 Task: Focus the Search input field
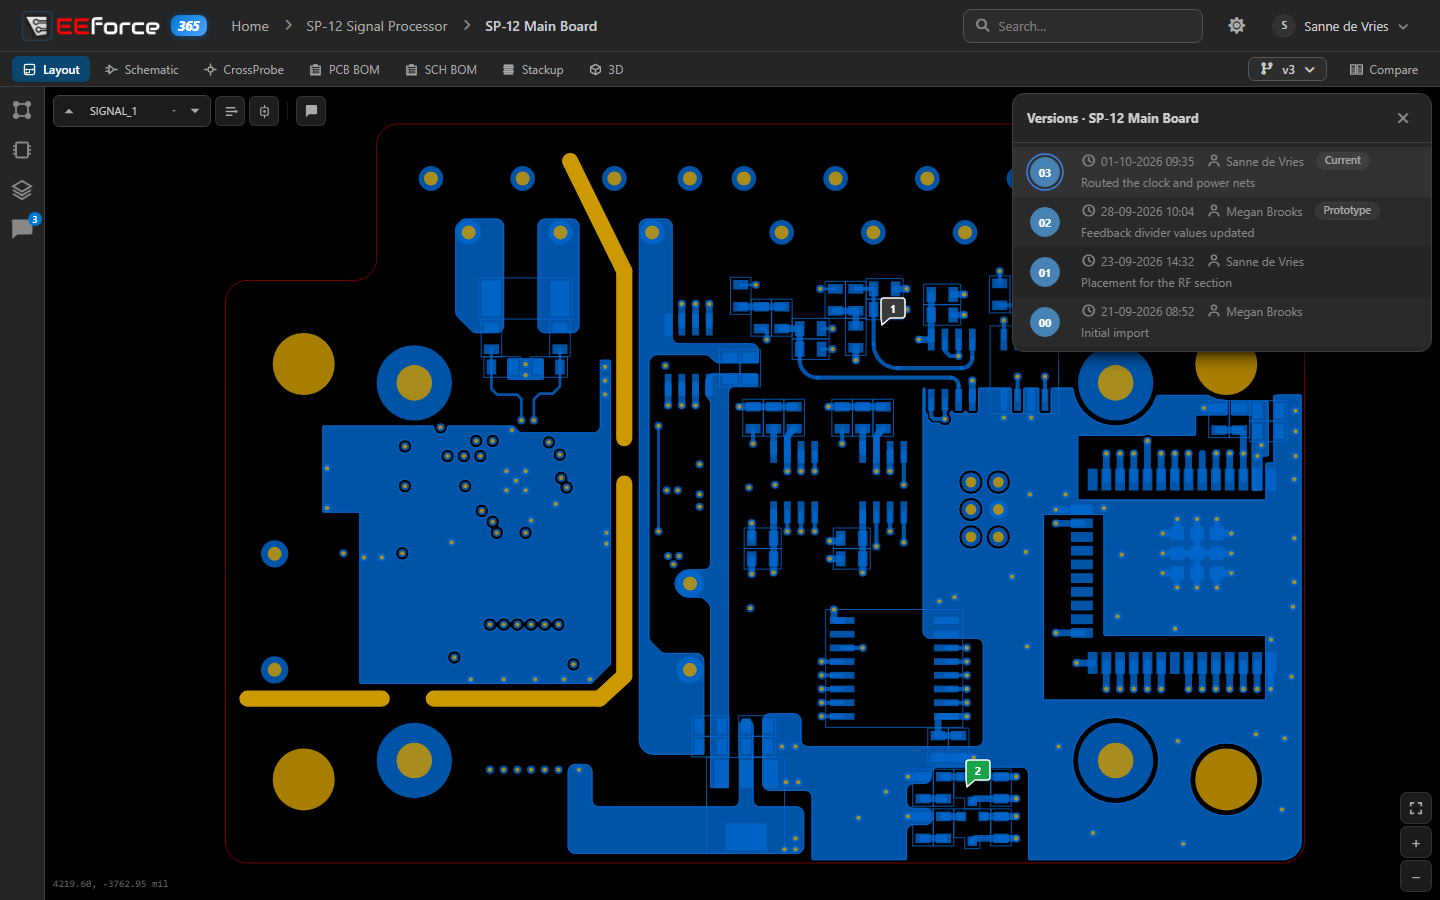coord(1083,26)
